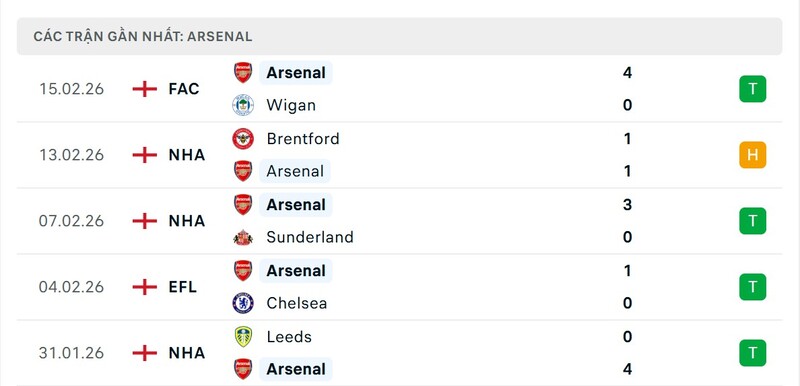Click the Leeds club crest icon
800x386 pixels.
[x=243, y=337]
